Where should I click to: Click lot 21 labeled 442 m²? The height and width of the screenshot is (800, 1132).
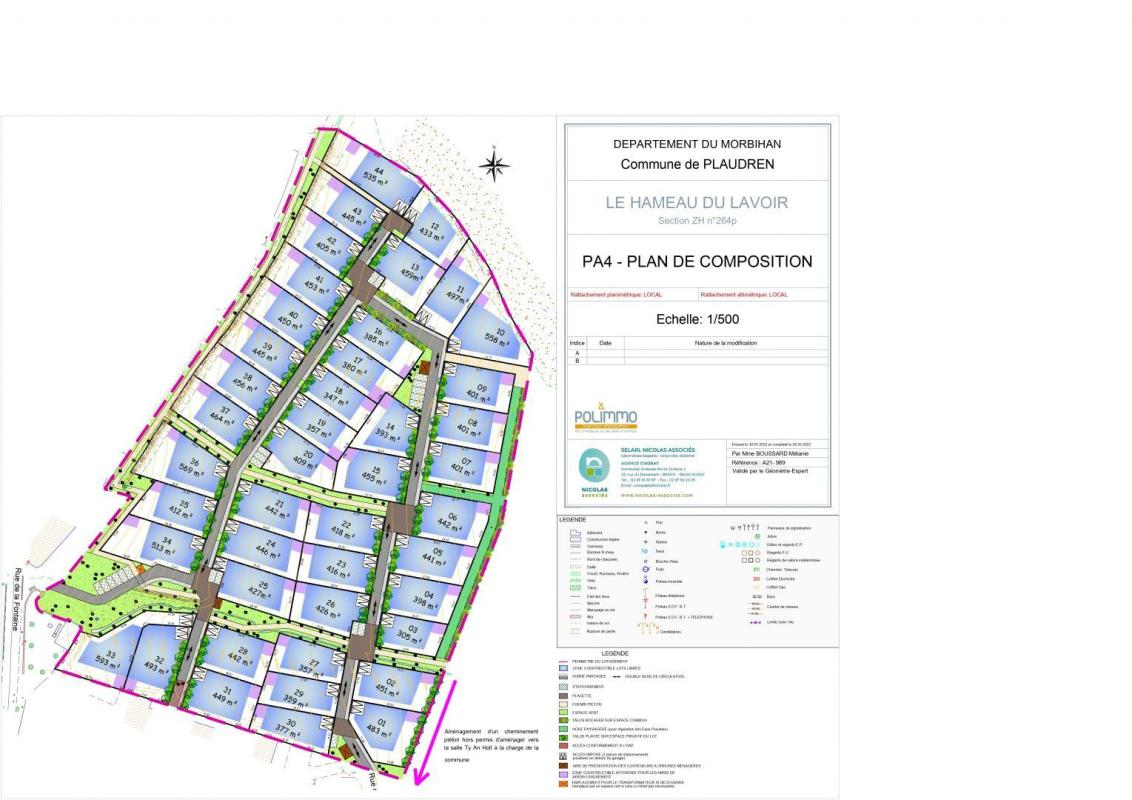point(277,508)
